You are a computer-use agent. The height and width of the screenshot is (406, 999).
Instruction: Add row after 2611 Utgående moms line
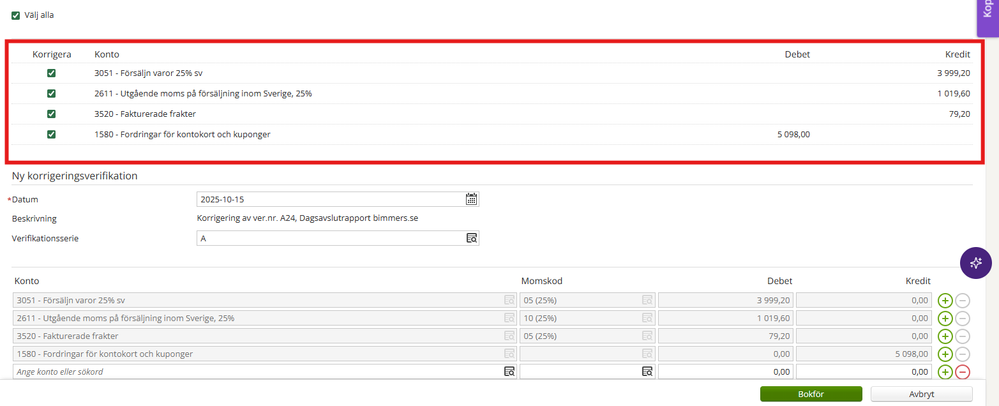point(945,318)
